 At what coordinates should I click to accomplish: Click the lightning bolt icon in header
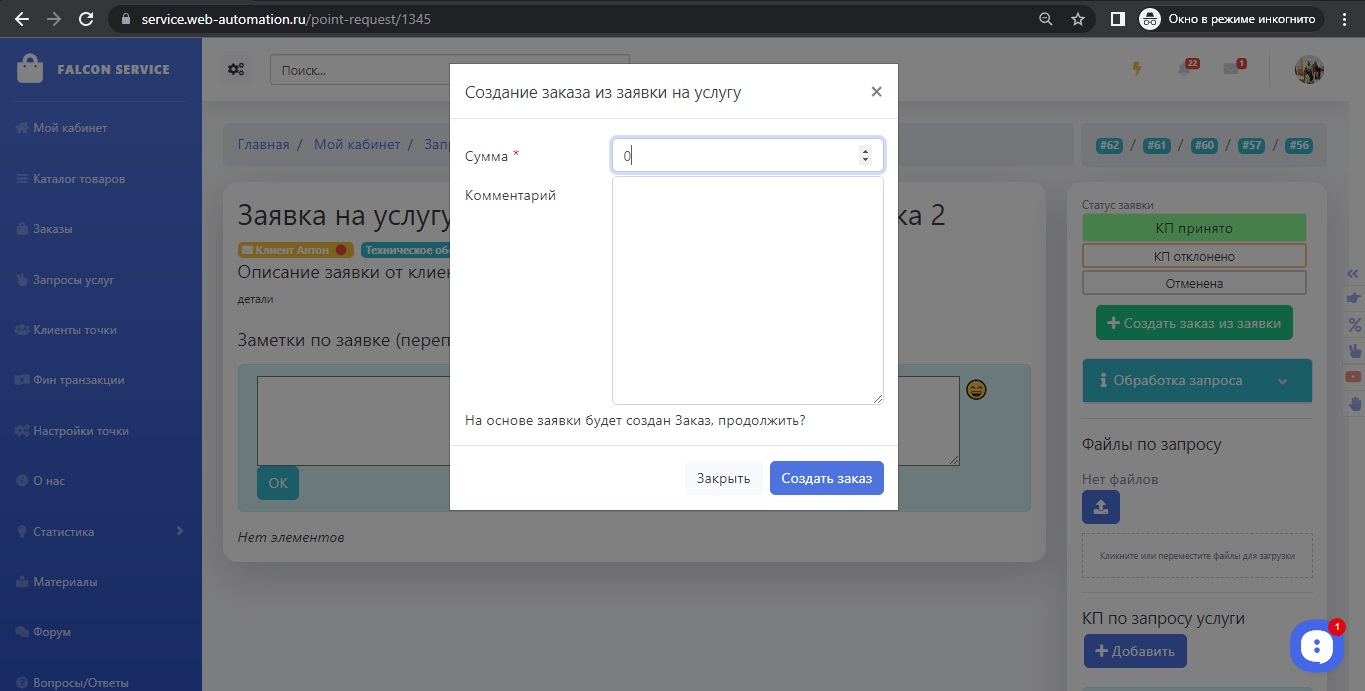pos(1136,69)
